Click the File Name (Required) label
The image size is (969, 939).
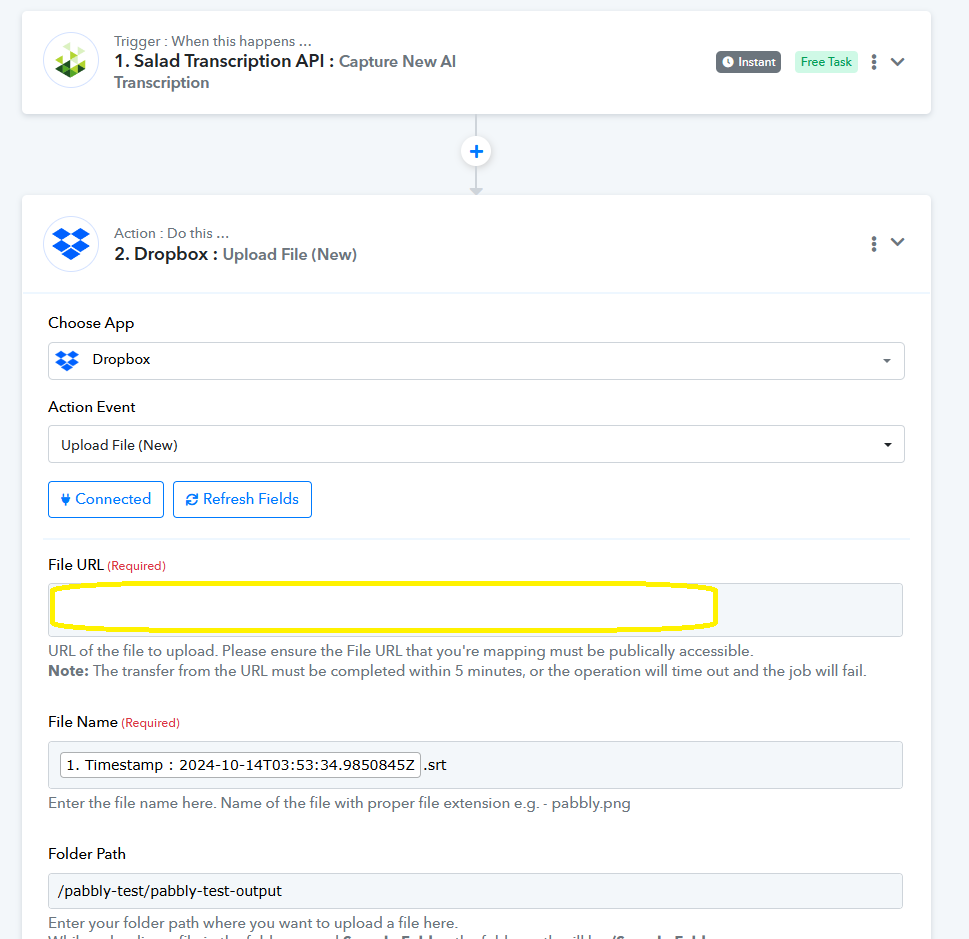tap(114, 722)
